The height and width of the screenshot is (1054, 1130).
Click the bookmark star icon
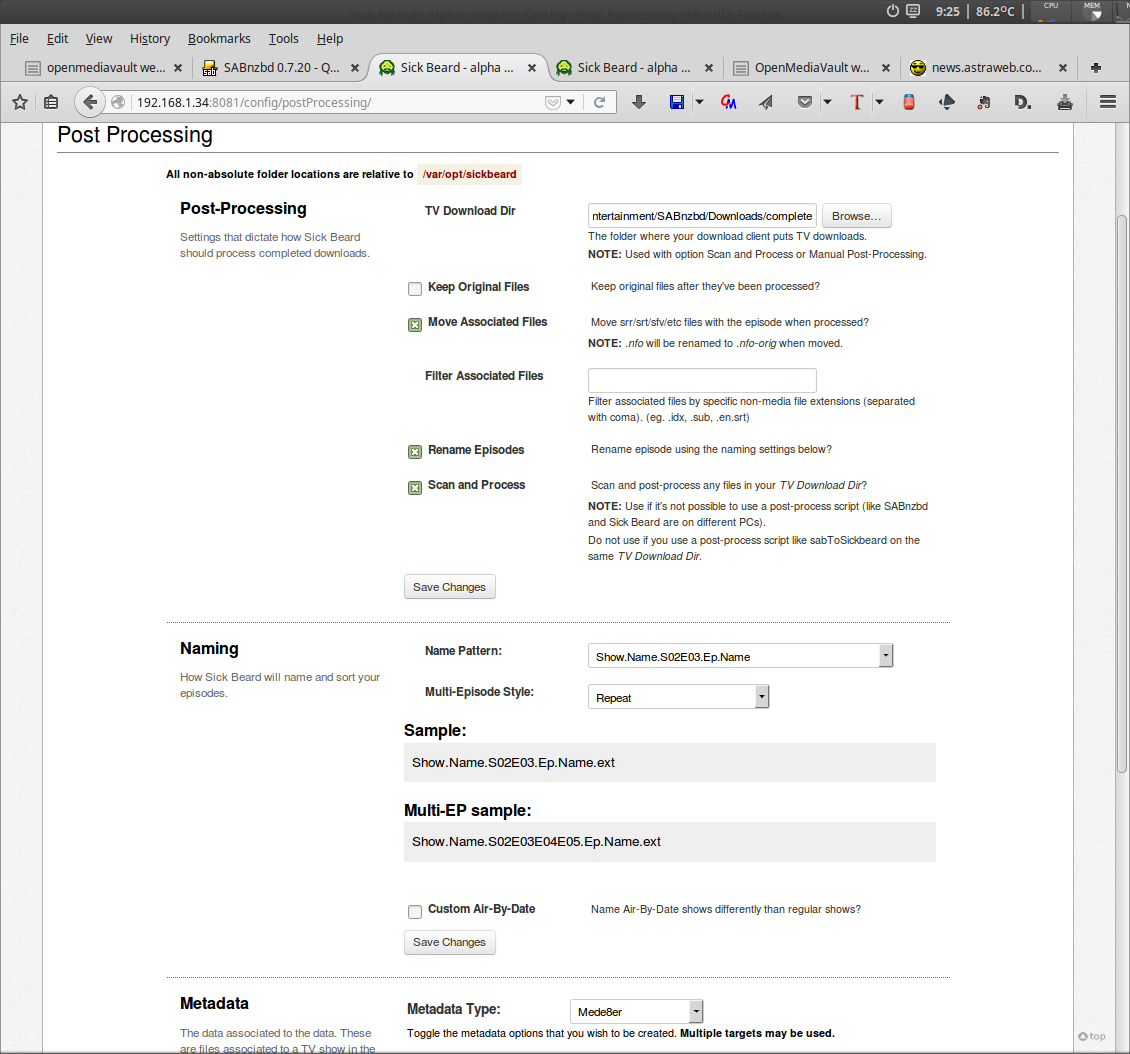click(x=20, y=102)
